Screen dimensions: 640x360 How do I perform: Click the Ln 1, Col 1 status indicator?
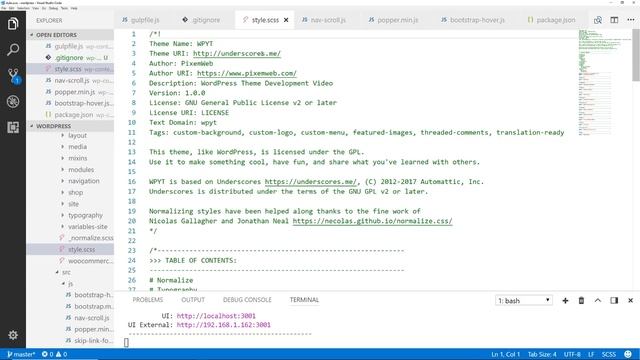click(505, 354)
